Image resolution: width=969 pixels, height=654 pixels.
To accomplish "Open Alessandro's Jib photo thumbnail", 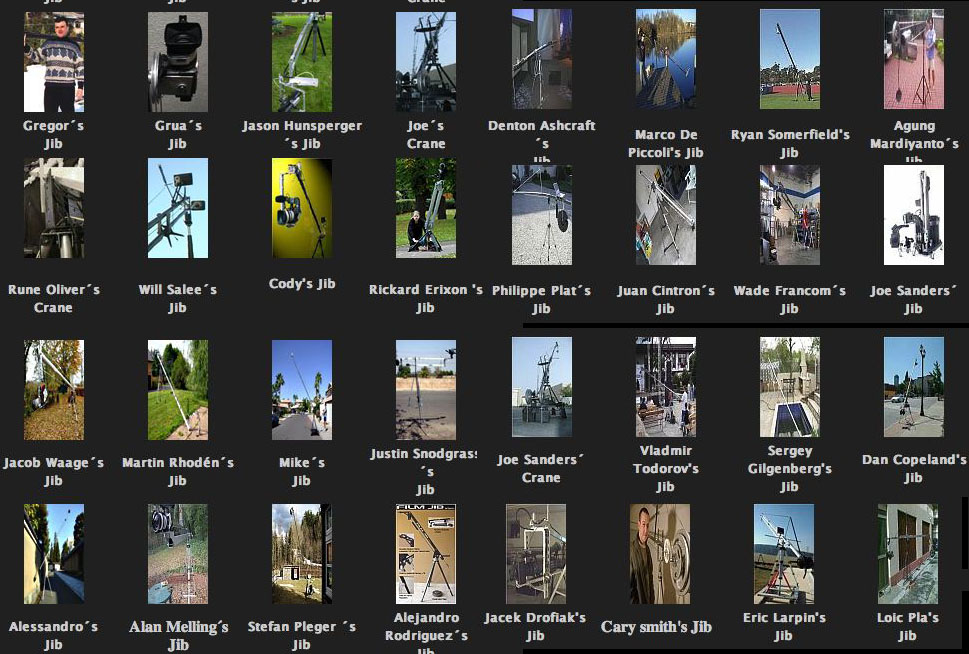I will coord(54,554).
